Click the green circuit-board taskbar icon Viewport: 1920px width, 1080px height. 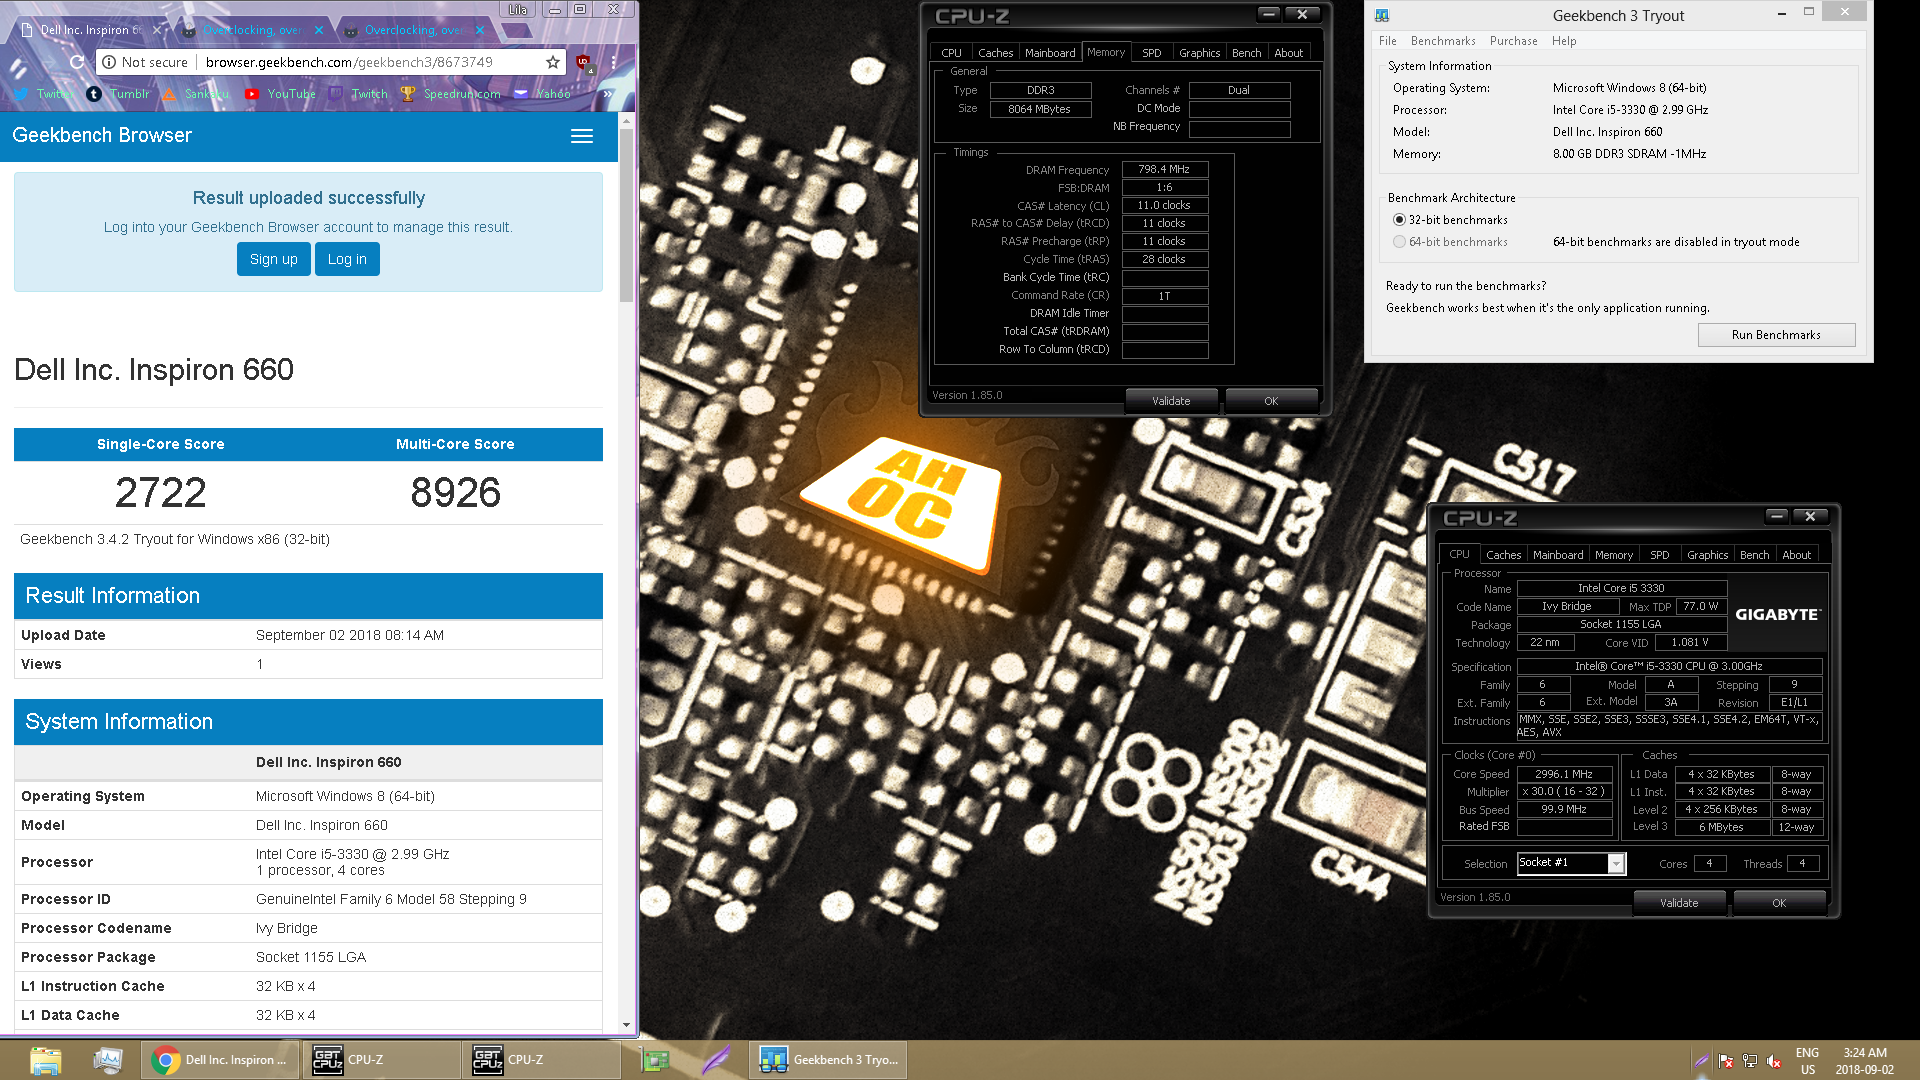coord(656,1060)
